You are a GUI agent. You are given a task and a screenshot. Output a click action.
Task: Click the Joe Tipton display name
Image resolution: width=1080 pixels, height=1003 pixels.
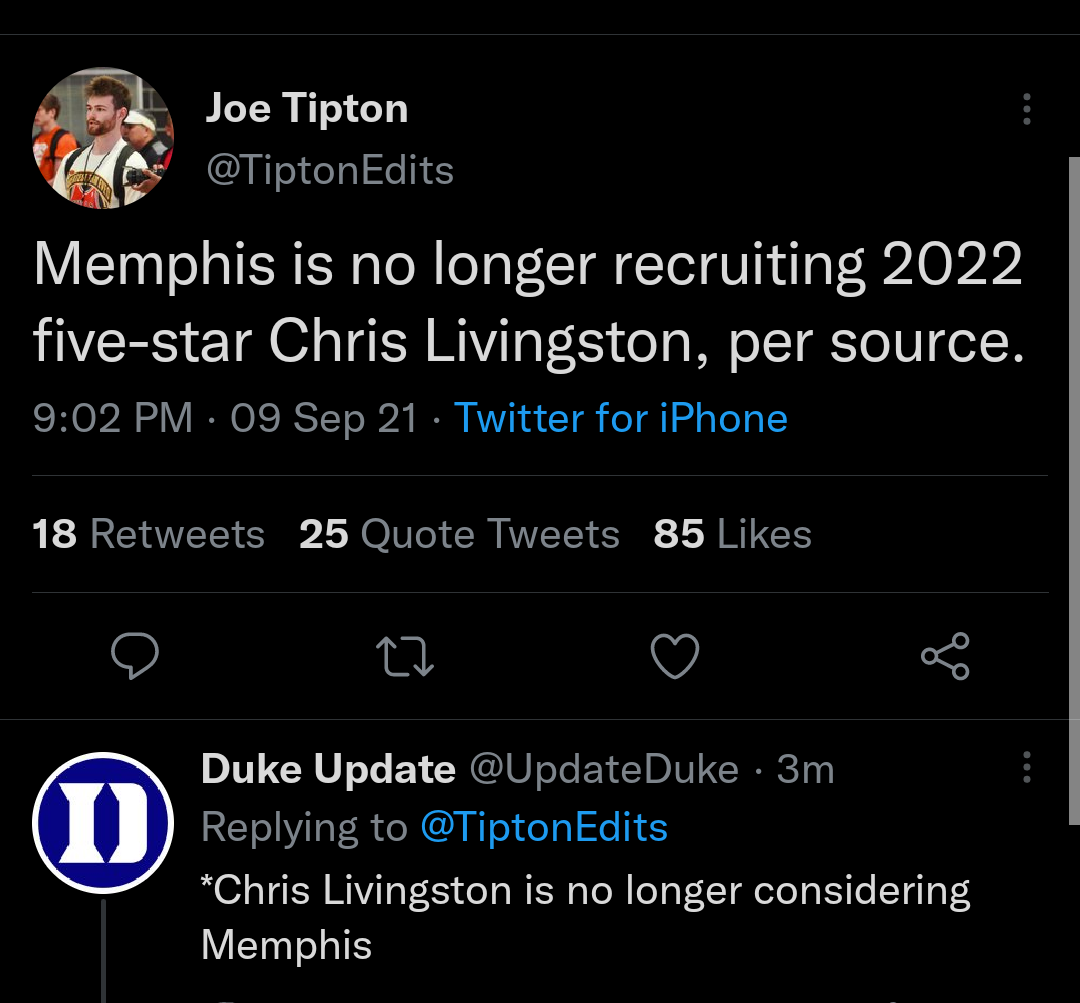tap(306, 108)
